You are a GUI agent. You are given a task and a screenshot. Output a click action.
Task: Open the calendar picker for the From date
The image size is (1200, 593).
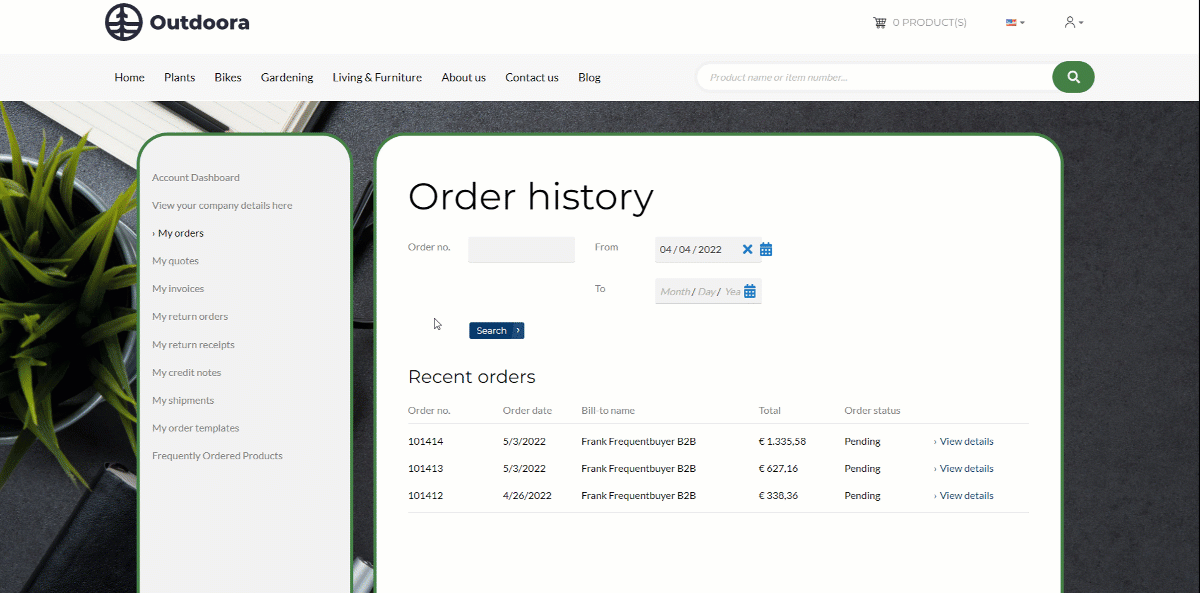coord(766,249)
